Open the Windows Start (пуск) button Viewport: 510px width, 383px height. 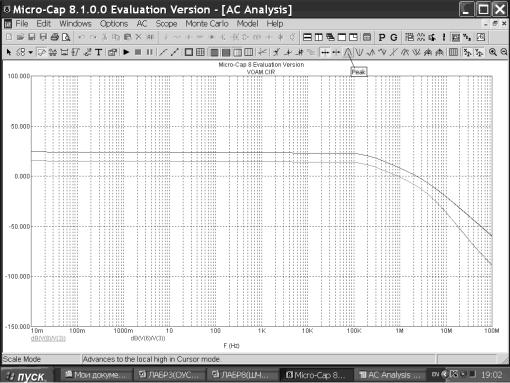coord(27,376)
